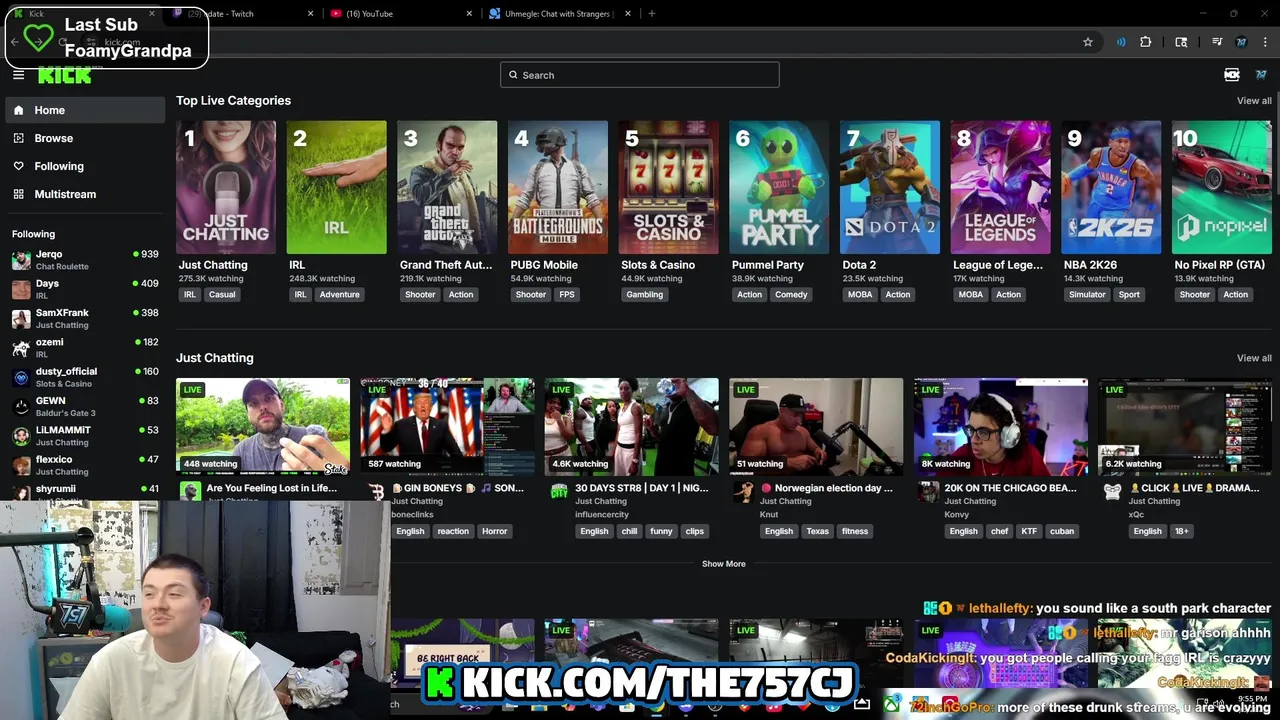This screenshot has height=720, width=1280.
Task: Close the Uhmegle tab
Action: pyautogui.click(x=628, y=14)
